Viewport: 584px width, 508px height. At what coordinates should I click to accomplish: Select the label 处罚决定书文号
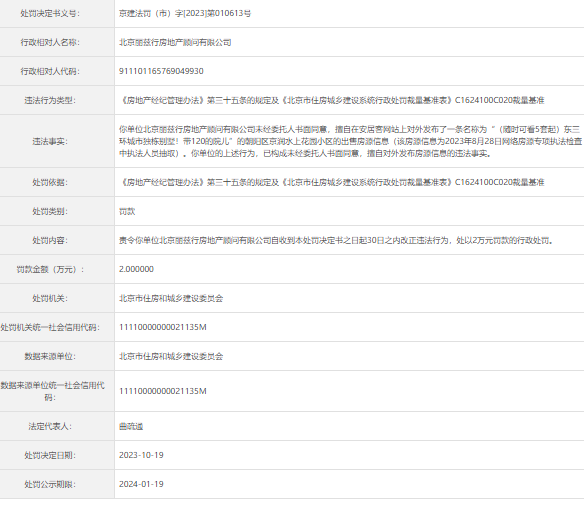(50, 13)
